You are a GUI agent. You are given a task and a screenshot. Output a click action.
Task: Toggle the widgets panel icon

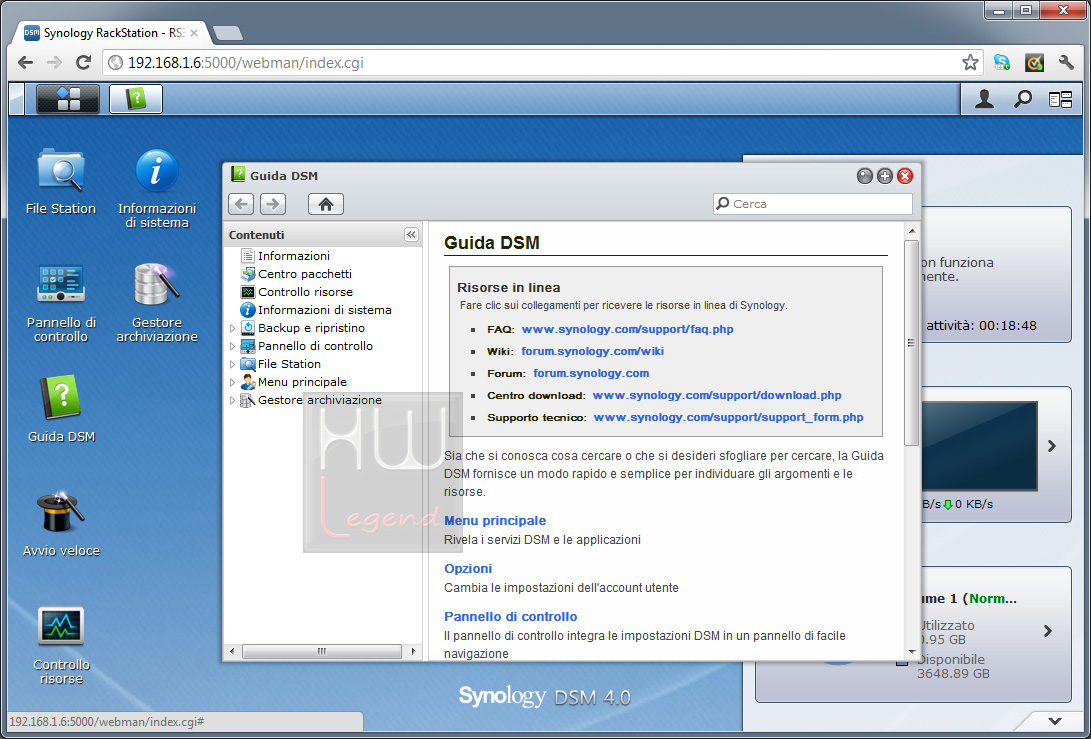[1060, 100]
